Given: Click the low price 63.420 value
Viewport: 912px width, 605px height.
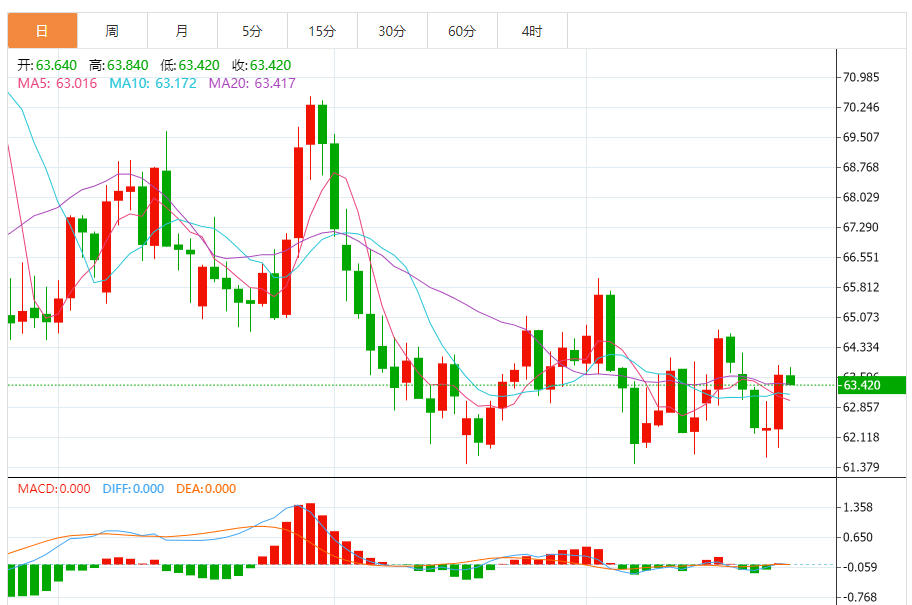Looking at the screenshot, I should point(199,65).
